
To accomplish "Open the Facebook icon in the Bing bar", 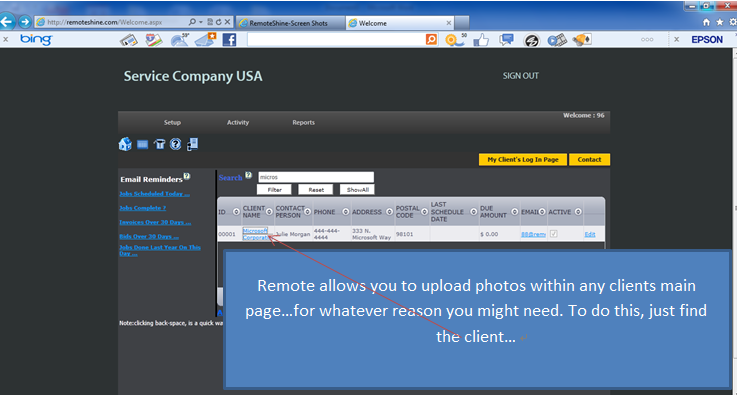I will (229, 40).
